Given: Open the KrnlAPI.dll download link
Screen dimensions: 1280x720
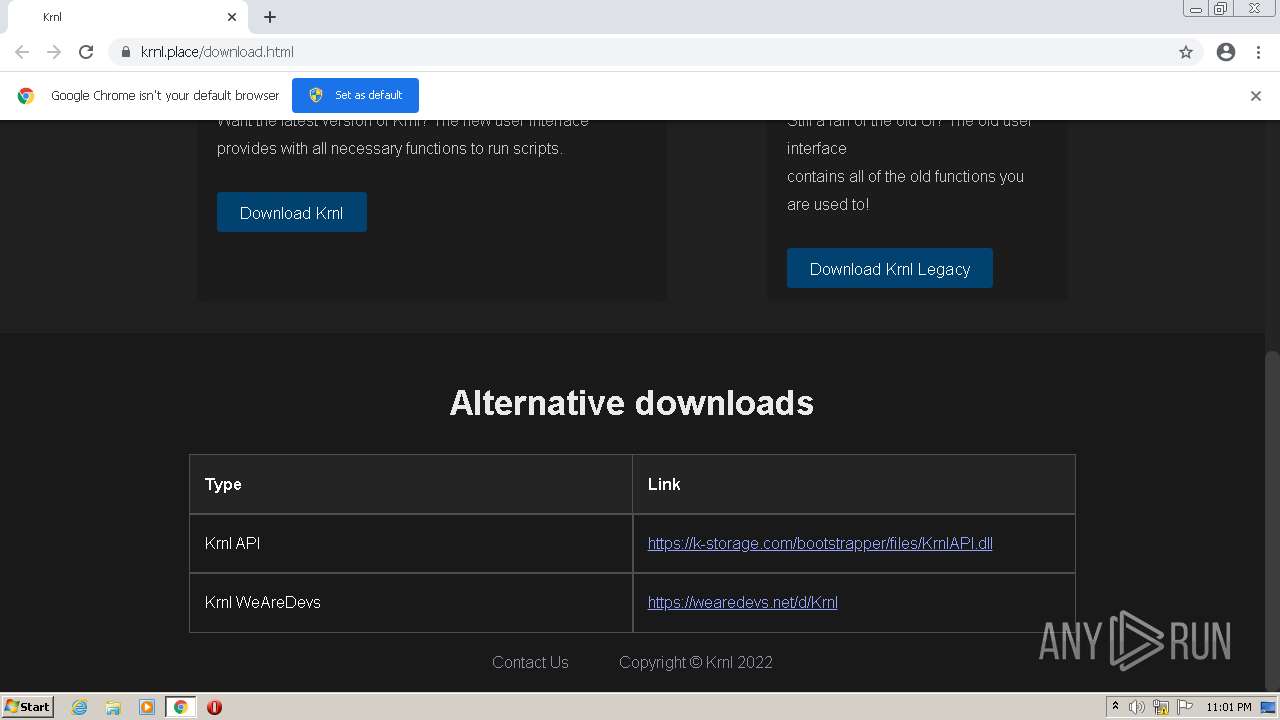Looking at the screenshot, I should tap(820, 543).
